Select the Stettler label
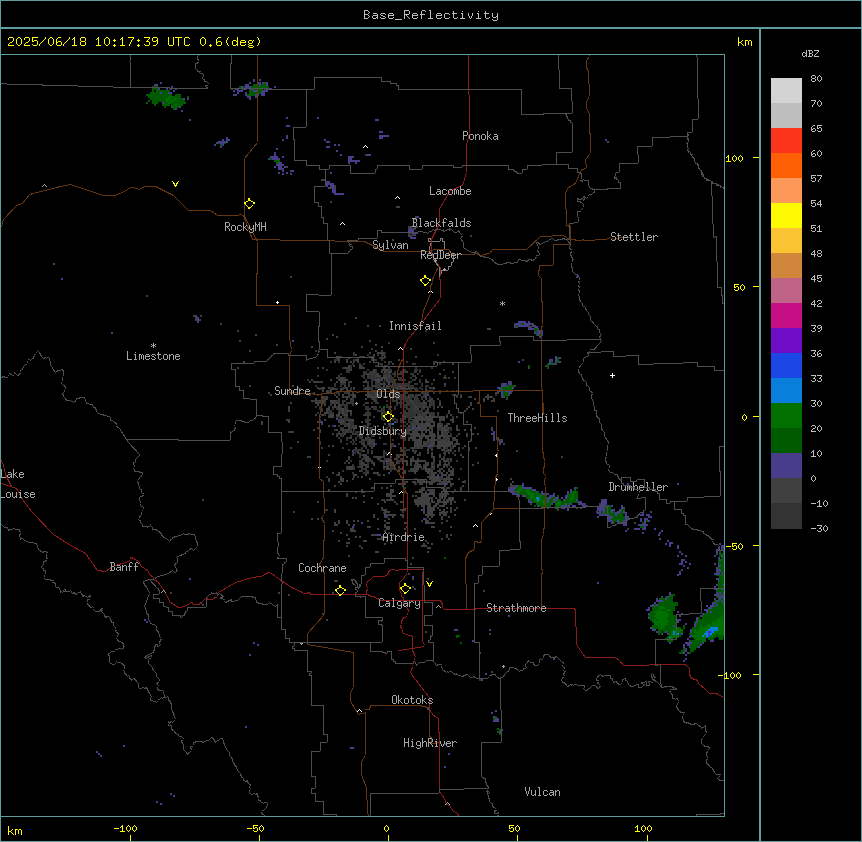The width and height of the screenshot is (862, 842). pos(634,237)
